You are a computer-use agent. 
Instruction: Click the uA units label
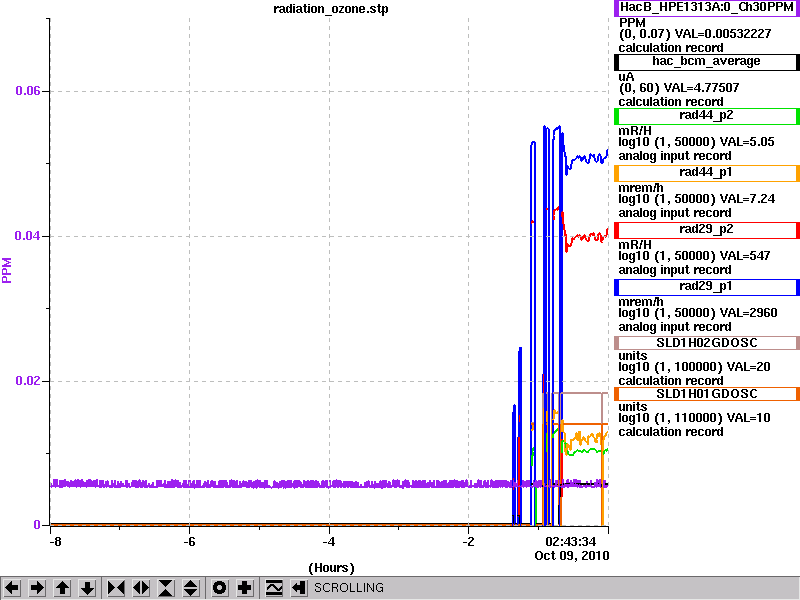pos(626,77)
